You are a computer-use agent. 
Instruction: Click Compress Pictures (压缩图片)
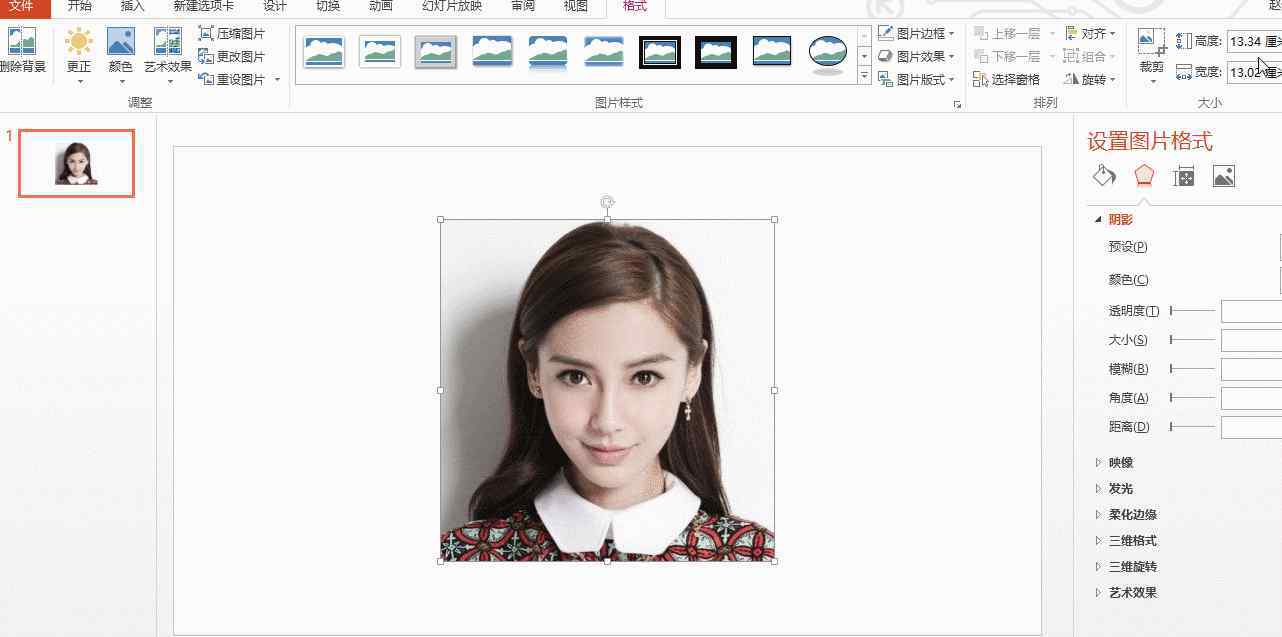(232, 33)
